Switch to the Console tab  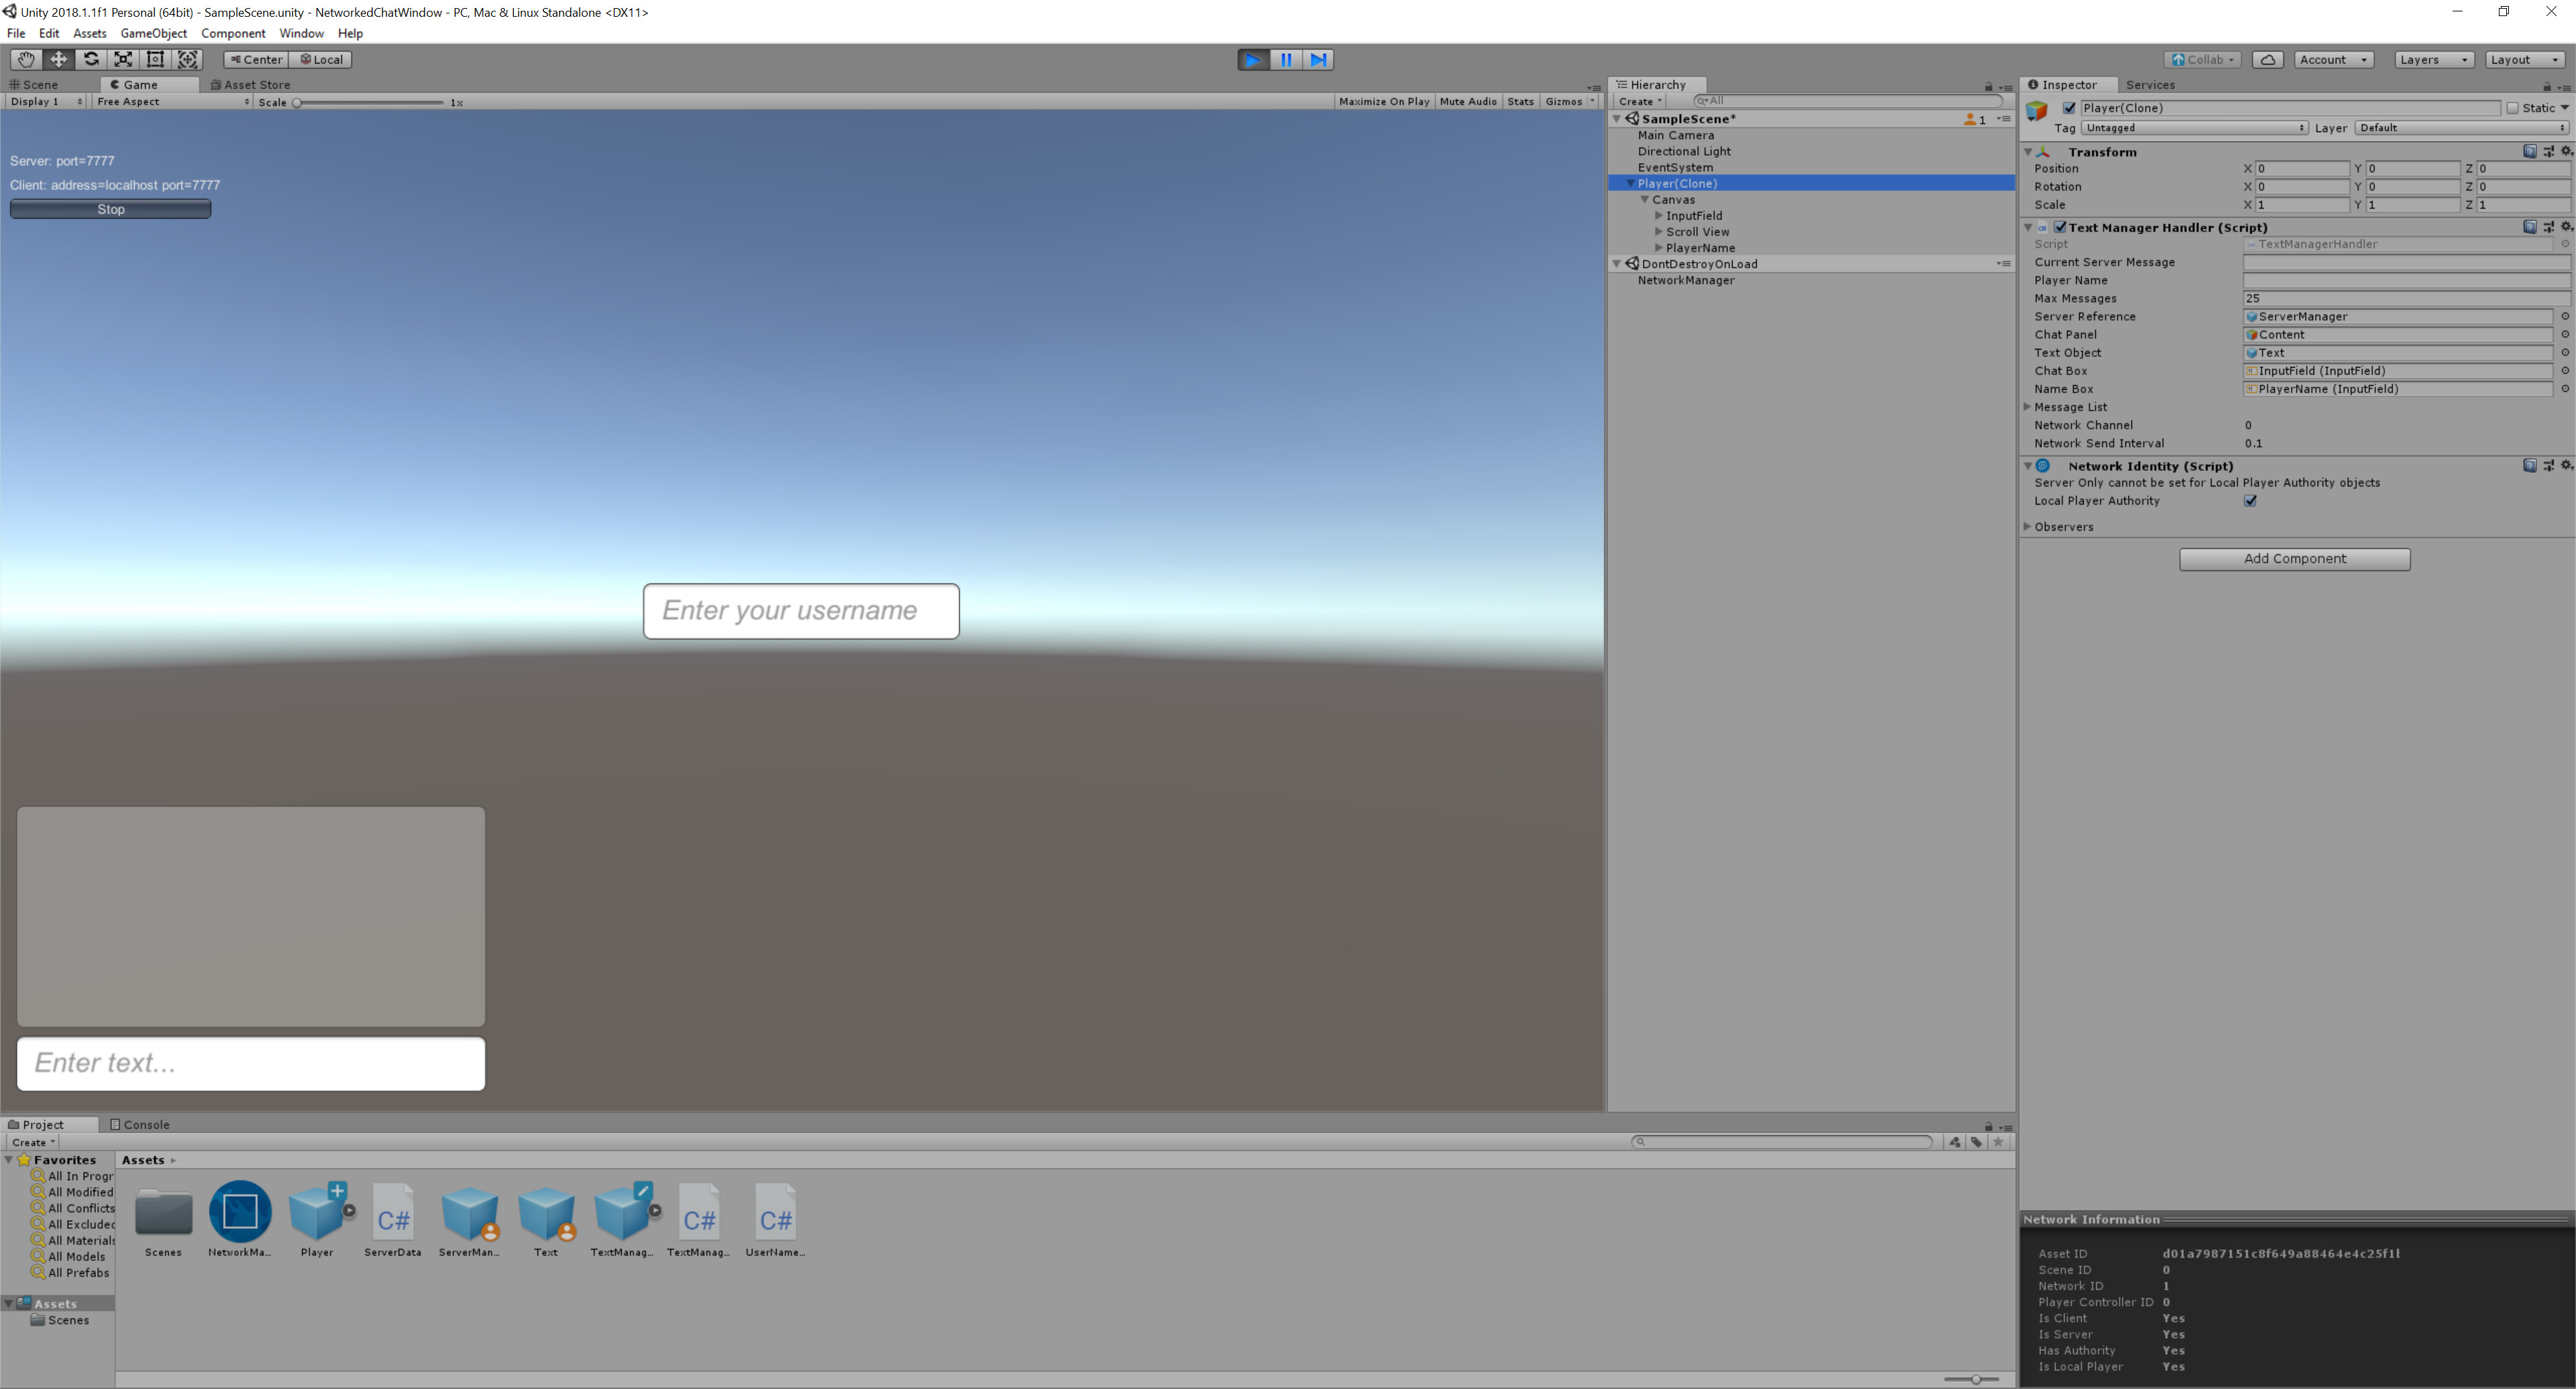pos(145,1124)
